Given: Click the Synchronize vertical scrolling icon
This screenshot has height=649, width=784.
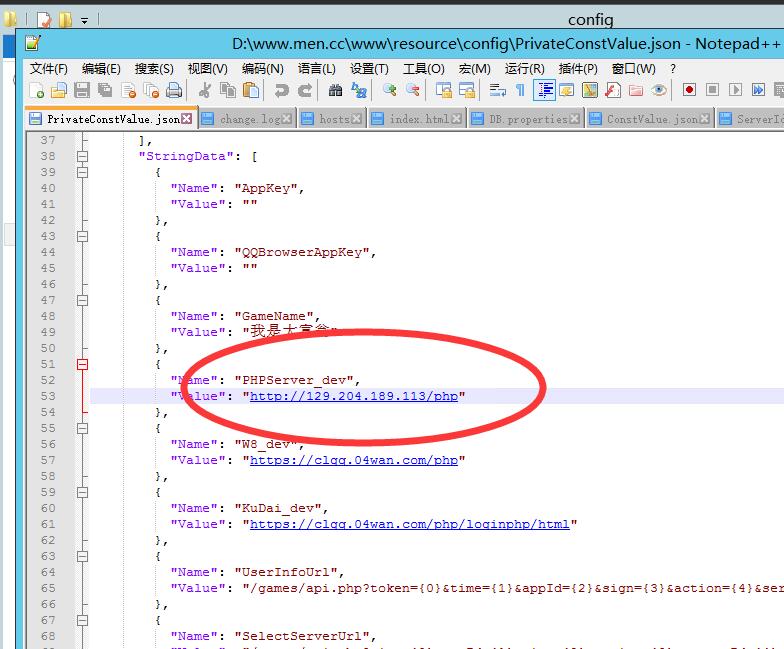Looking at the screenshot, I should click(x=444, y=90).
